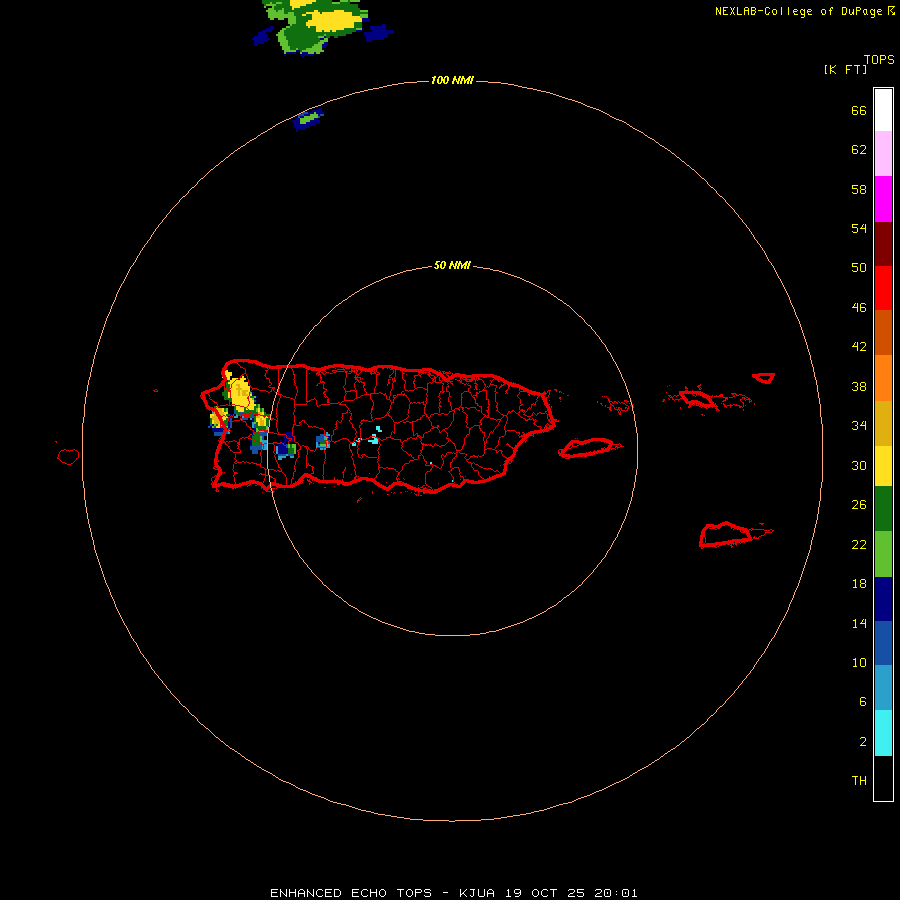Click the light green 26 kft swatch

[x=883, y=554]
